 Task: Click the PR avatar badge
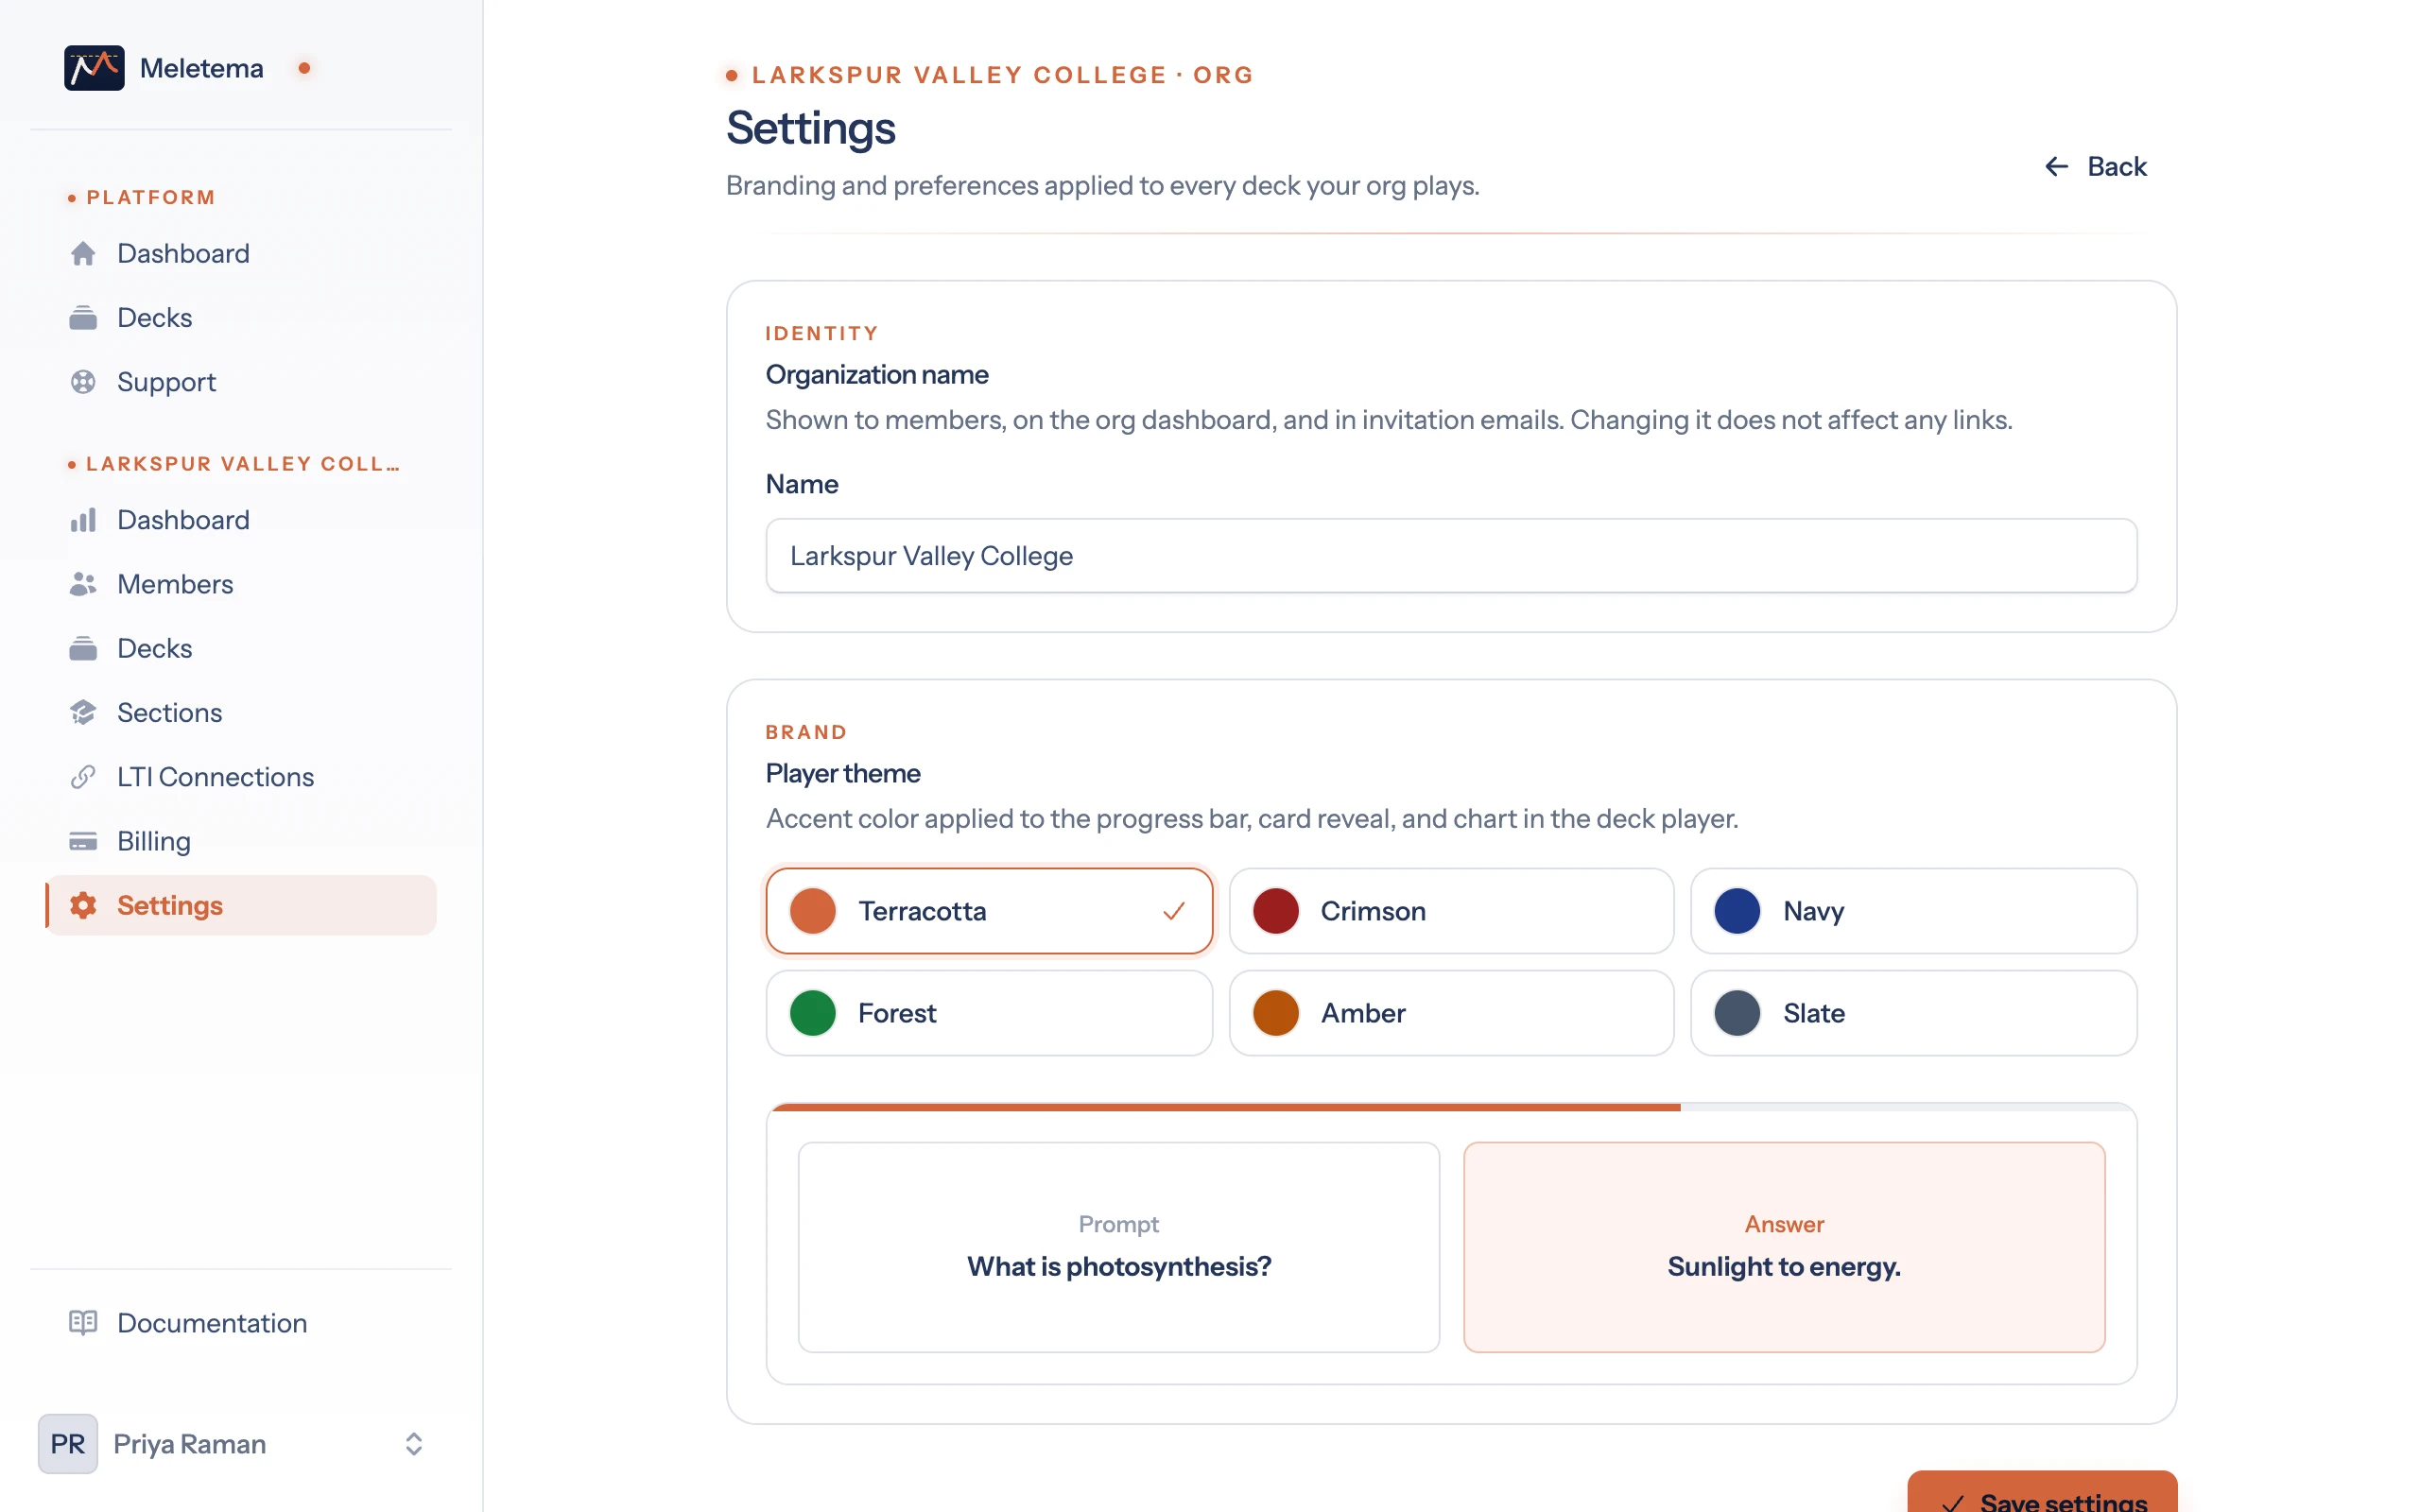click(x=68, y=1444)
